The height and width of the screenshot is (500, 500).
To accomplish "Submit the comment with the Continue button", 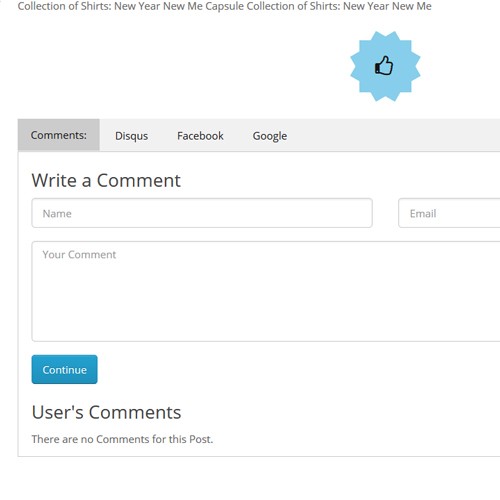I will 65,369.
